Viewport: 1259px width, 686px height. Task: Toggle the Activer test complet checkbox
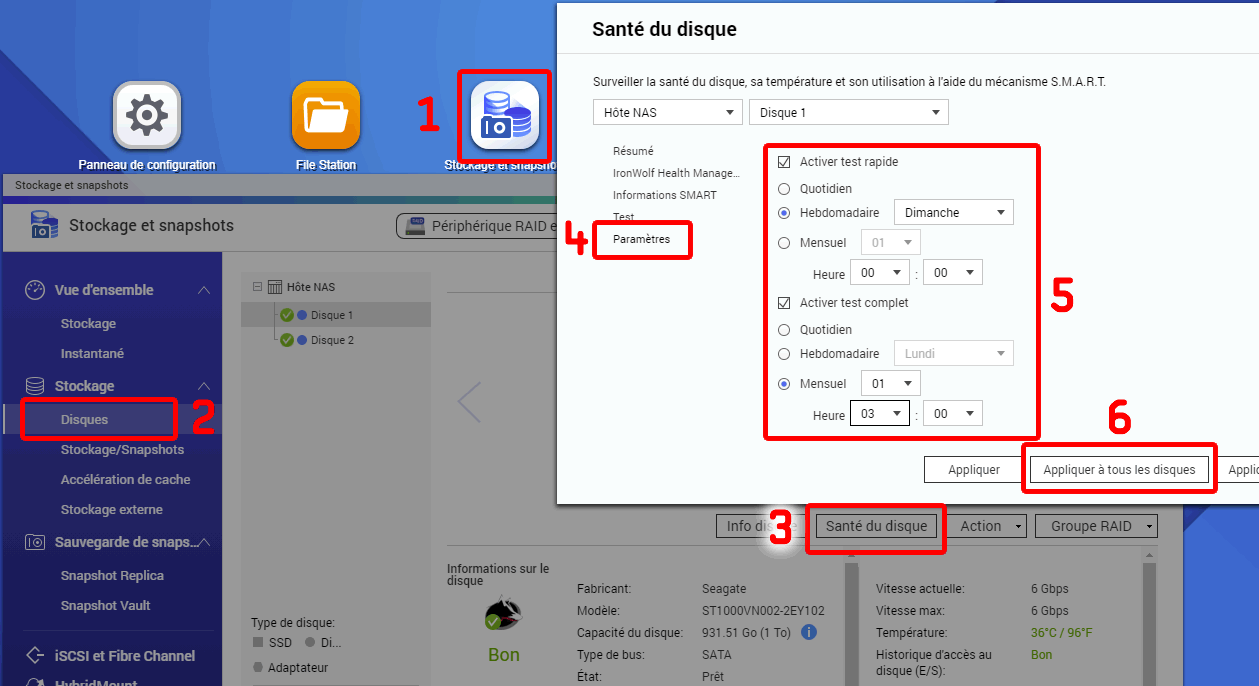[784, 303]
